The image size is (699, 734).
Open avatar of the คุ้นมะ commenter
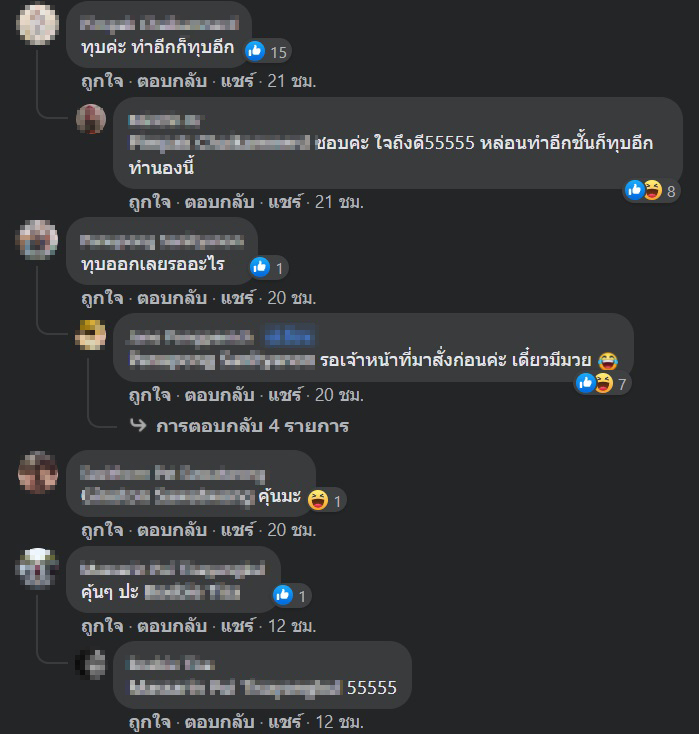coord(38,472)
